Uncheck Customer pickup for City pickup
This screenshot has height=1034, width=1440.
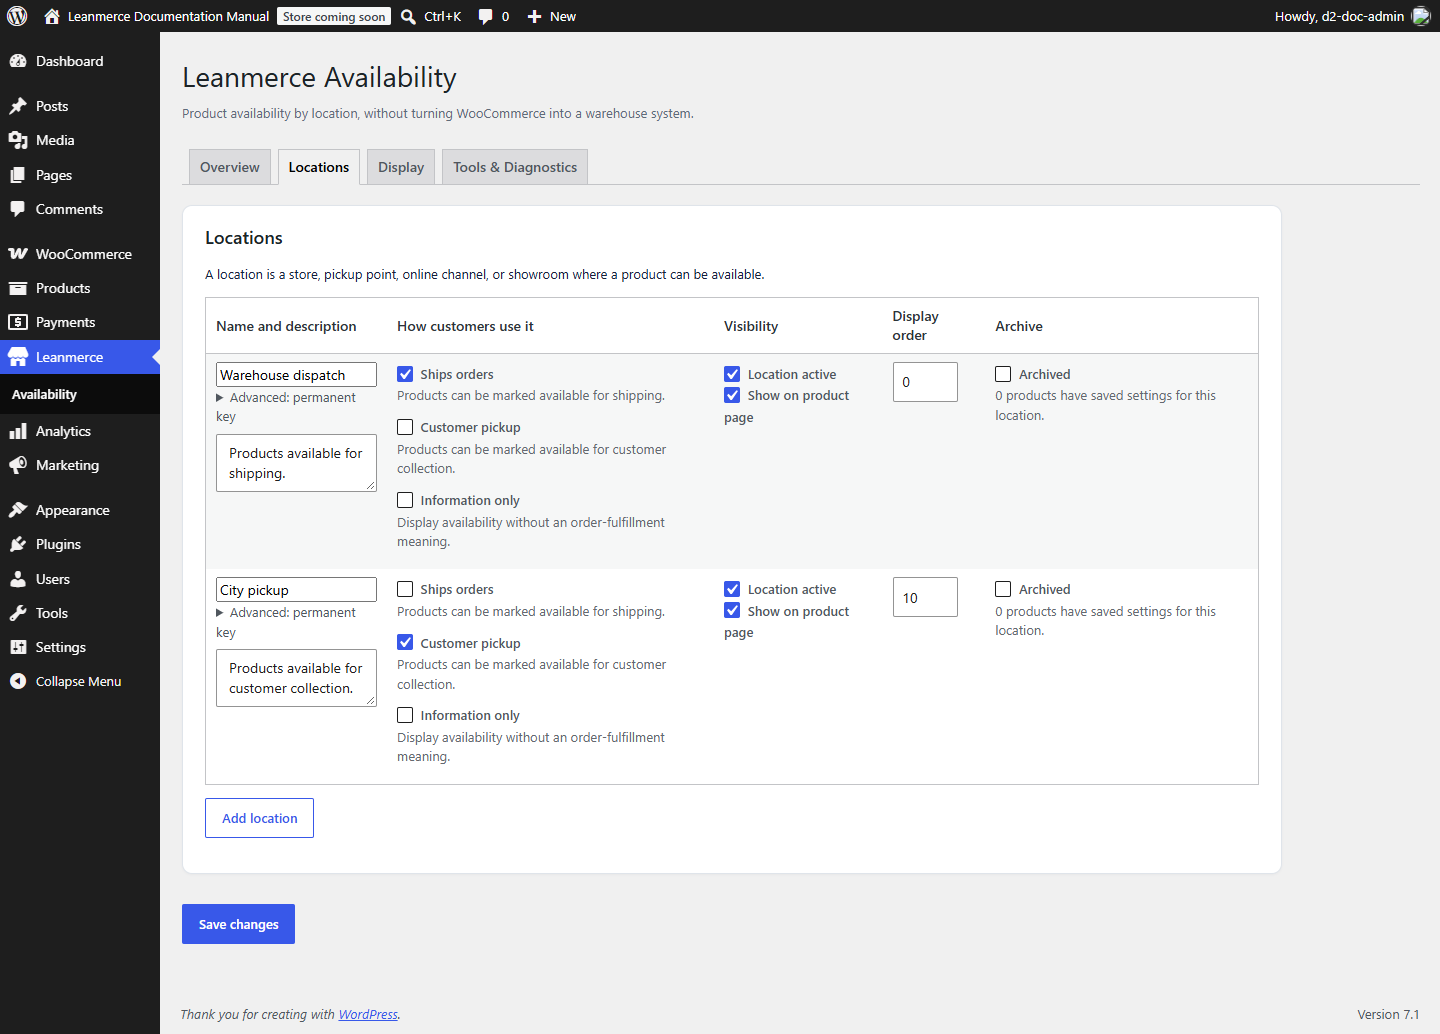click(405, 642)
